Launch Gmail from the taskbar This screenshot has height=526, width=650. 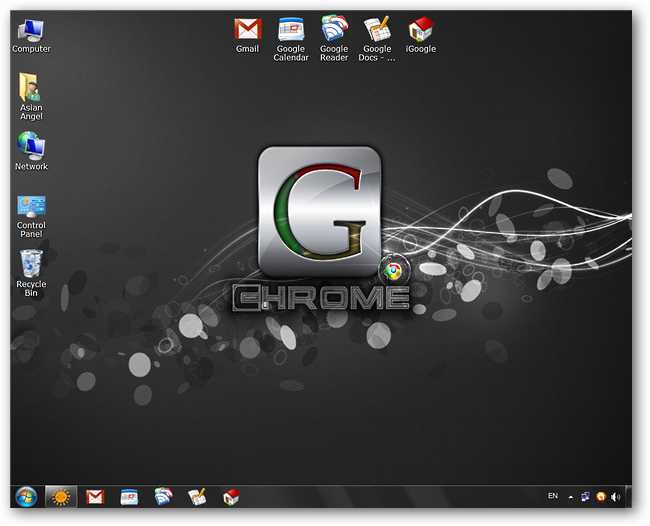tap(95, 497)
